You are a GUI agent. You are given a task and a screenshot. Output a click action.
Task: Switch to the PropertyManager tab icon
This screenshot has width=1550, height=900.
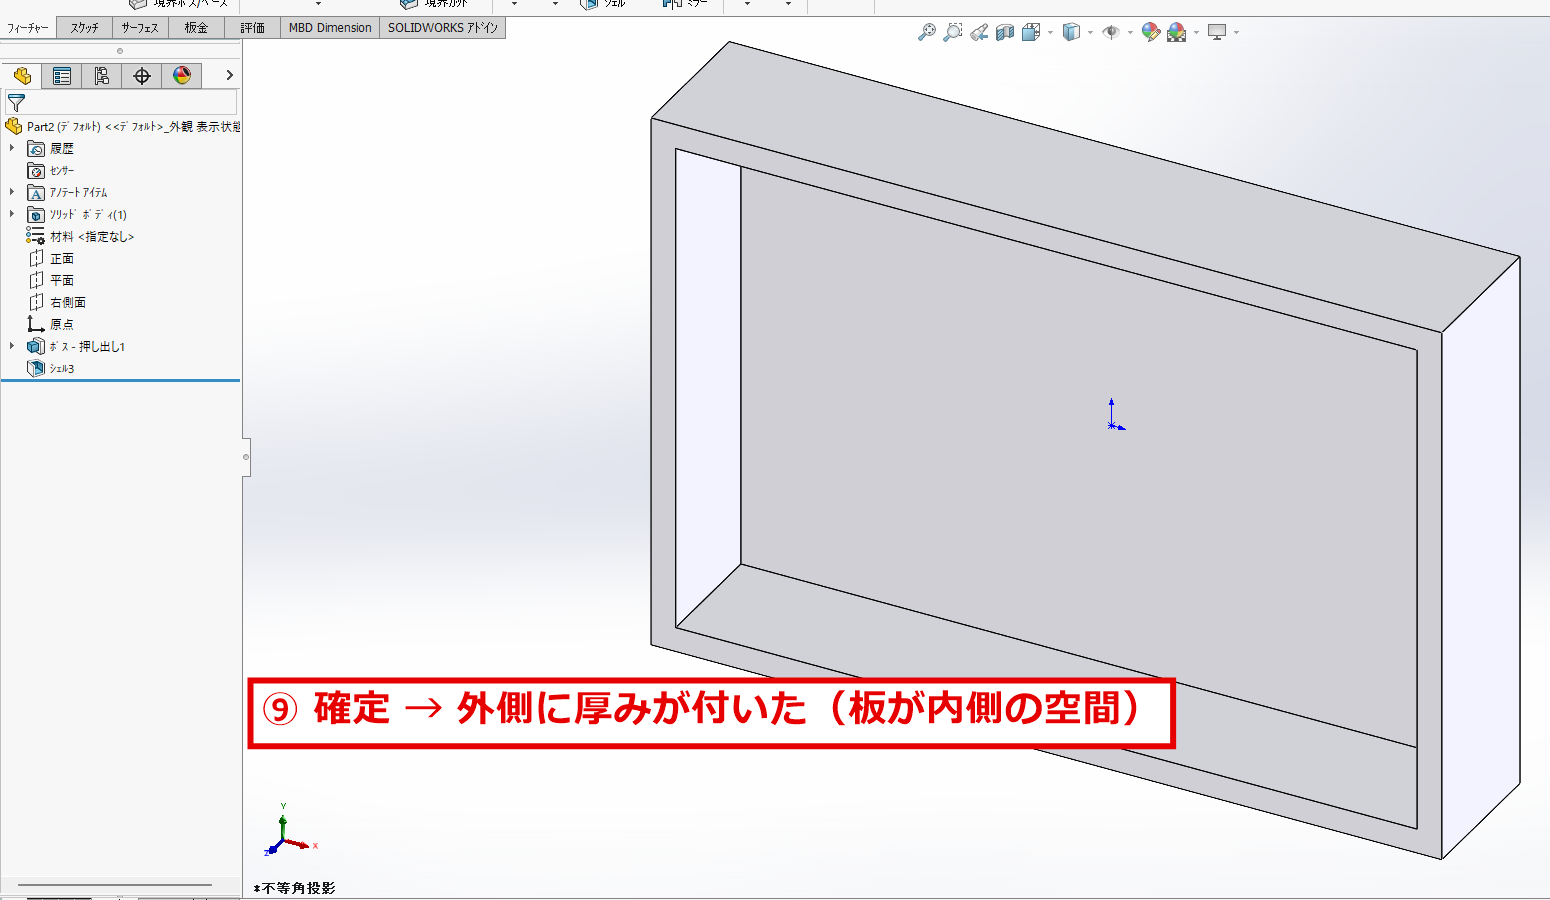point(62,76)
